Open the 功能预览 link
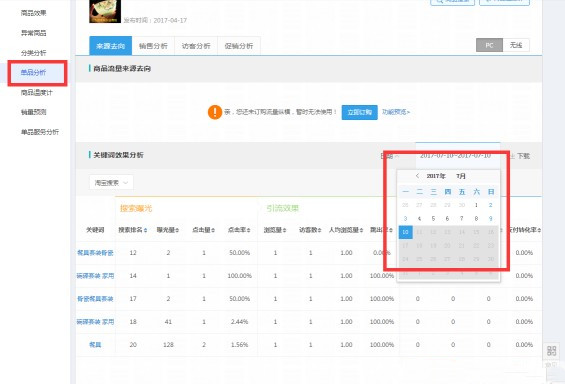 pos(396,112)
